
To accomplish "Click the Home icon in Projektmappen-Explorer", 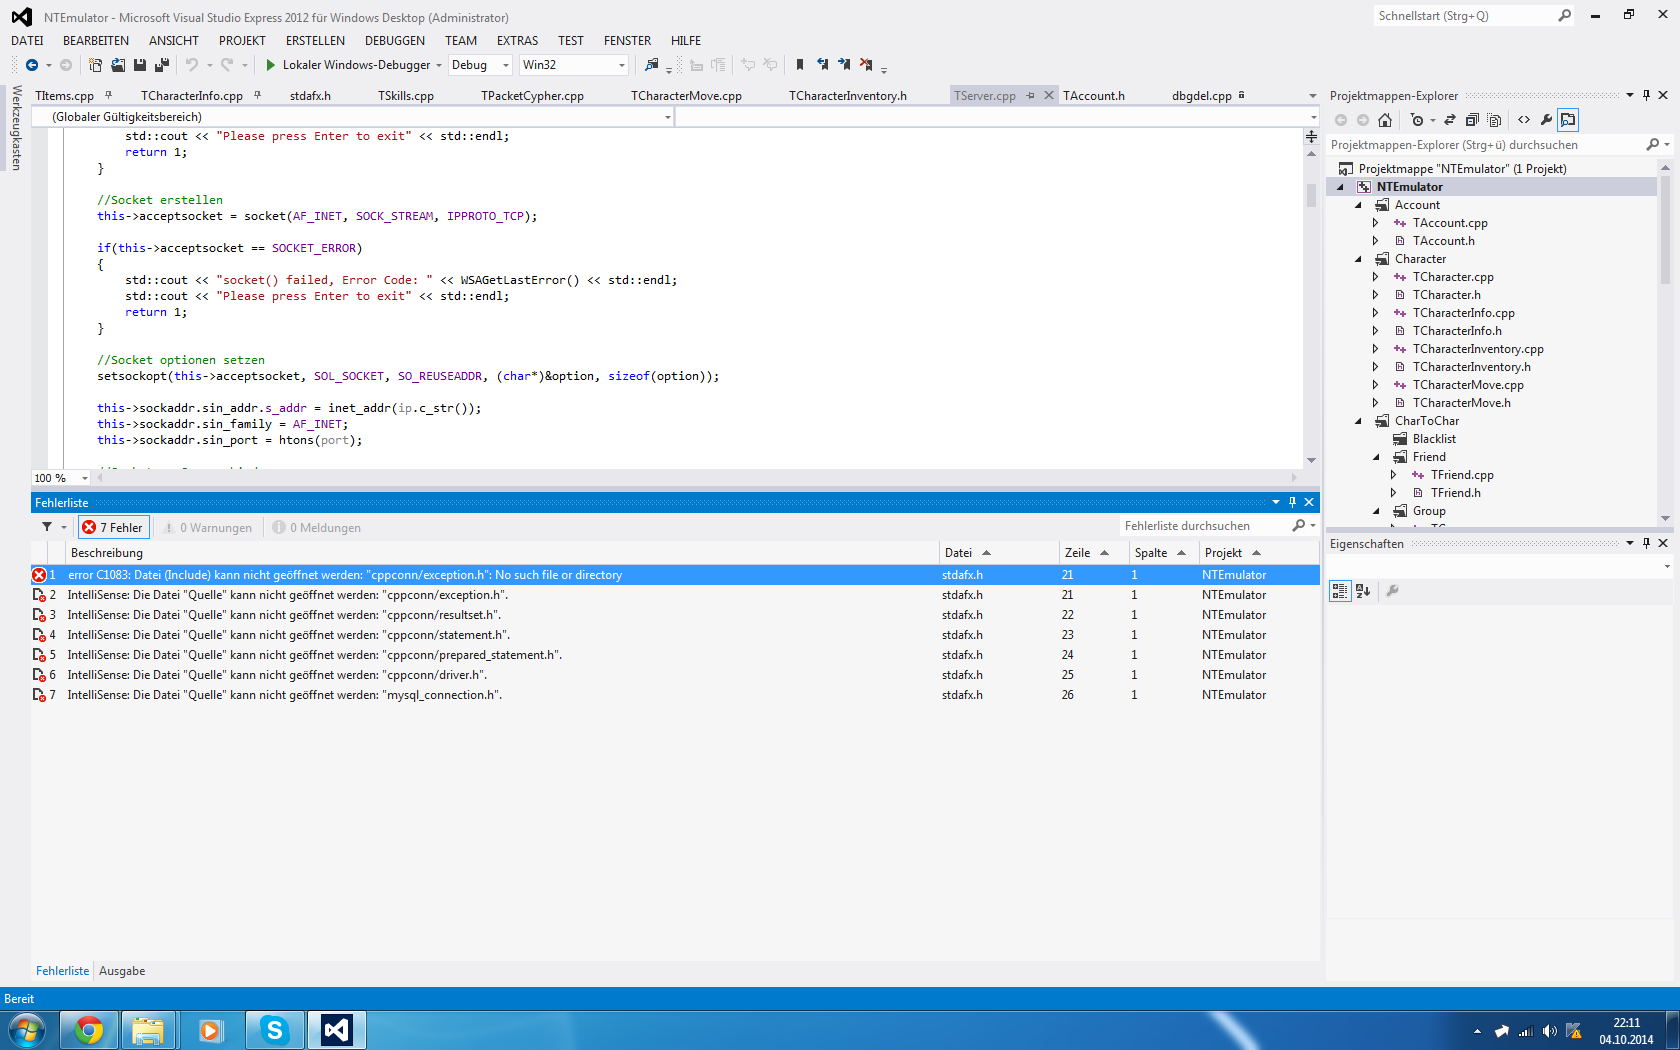I will 1385,120.
